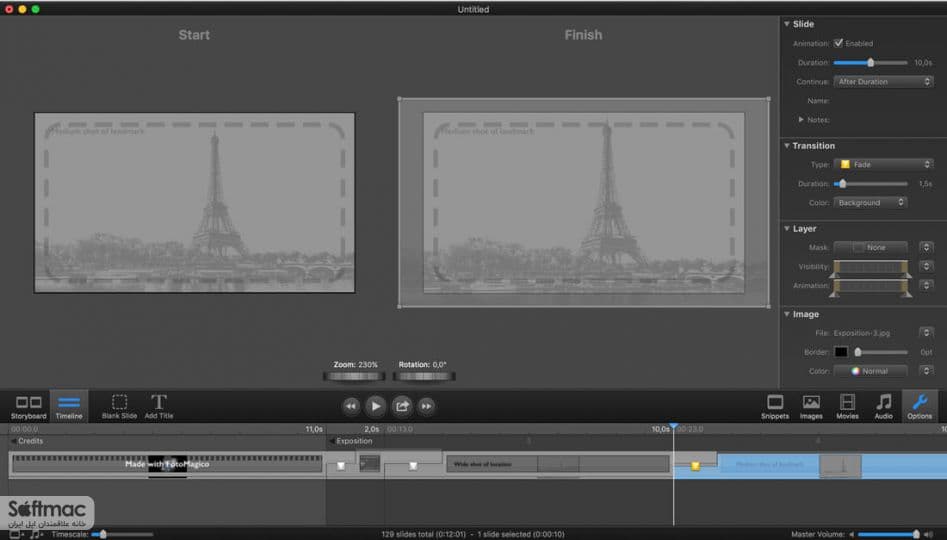
Task: Click the Rotation wheel control
Action: pos(424,376)
